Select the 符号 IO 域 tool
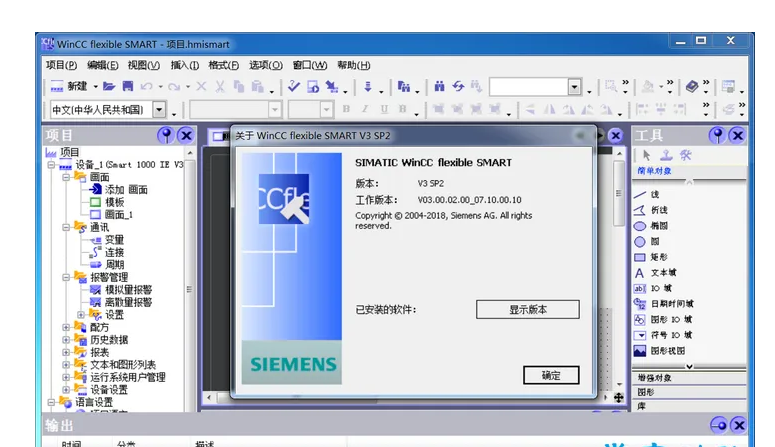The width and height of the screenshot is (775, 447). coord(663,335)
